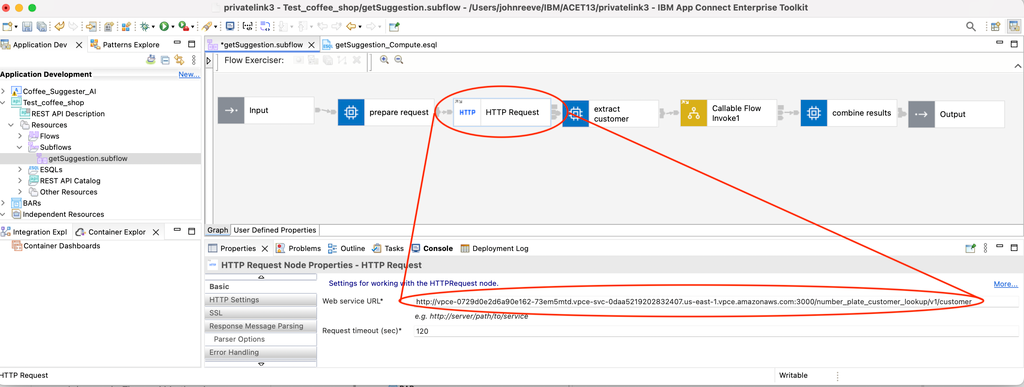Open the Deployment Log tab
The height and width of the screenshot is (387, 1024).
tap(494, 248)
